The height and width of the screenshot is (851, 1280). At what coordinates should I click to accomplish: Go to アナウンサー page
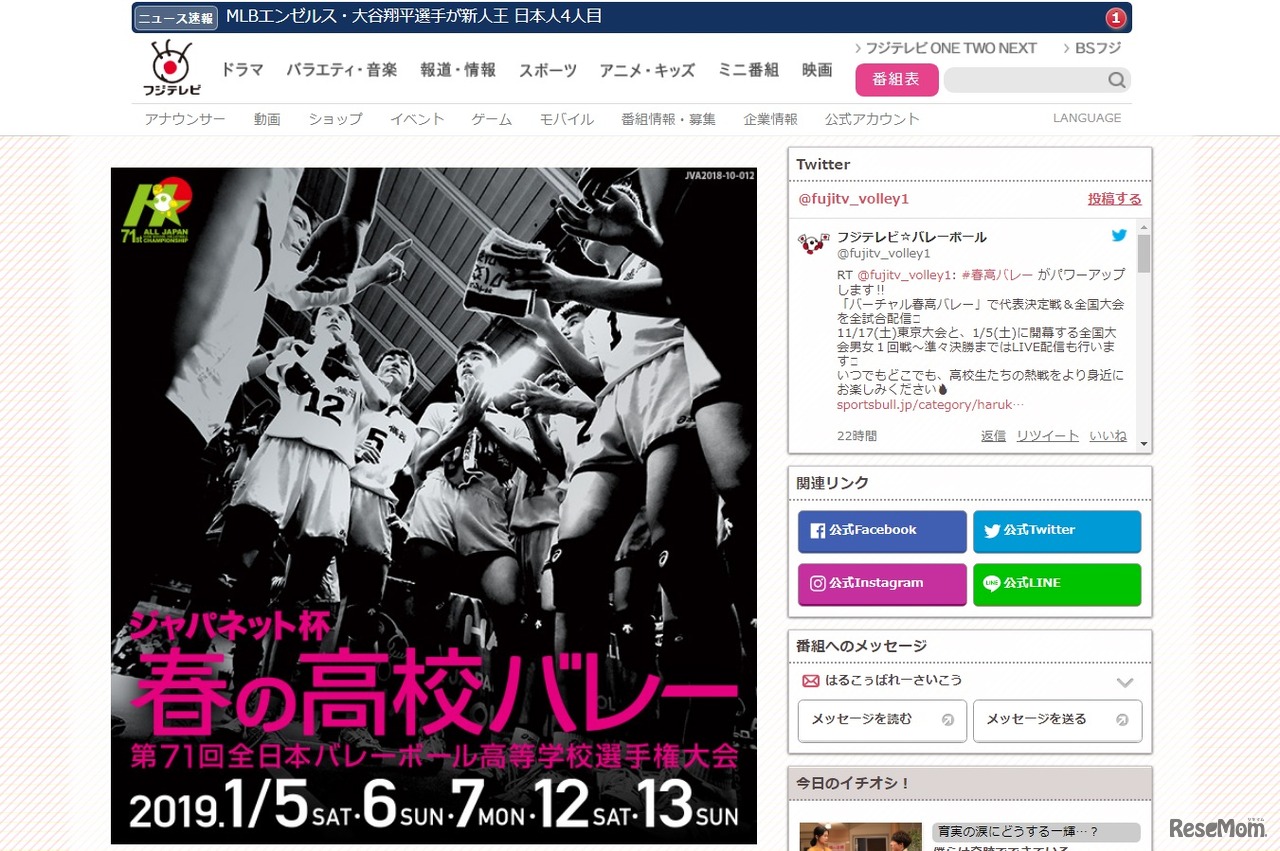tap(185, 119)
